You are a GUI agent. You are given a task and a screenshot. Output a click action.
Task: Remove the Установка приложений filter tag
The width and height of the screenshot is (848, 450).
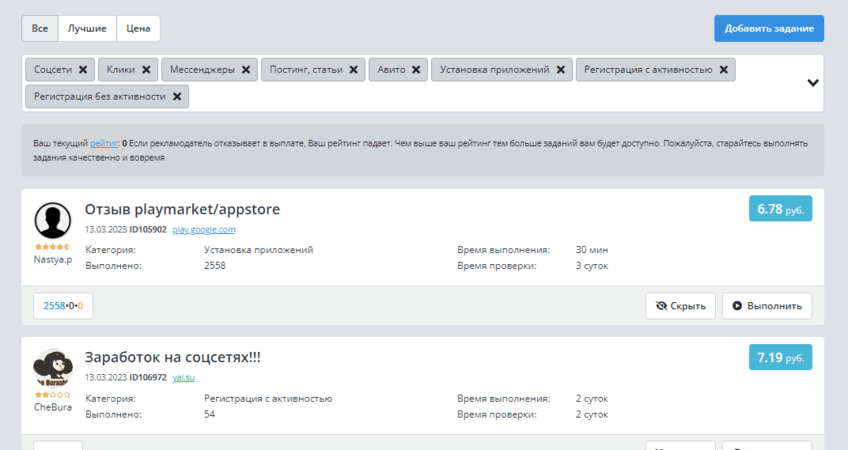561,70
